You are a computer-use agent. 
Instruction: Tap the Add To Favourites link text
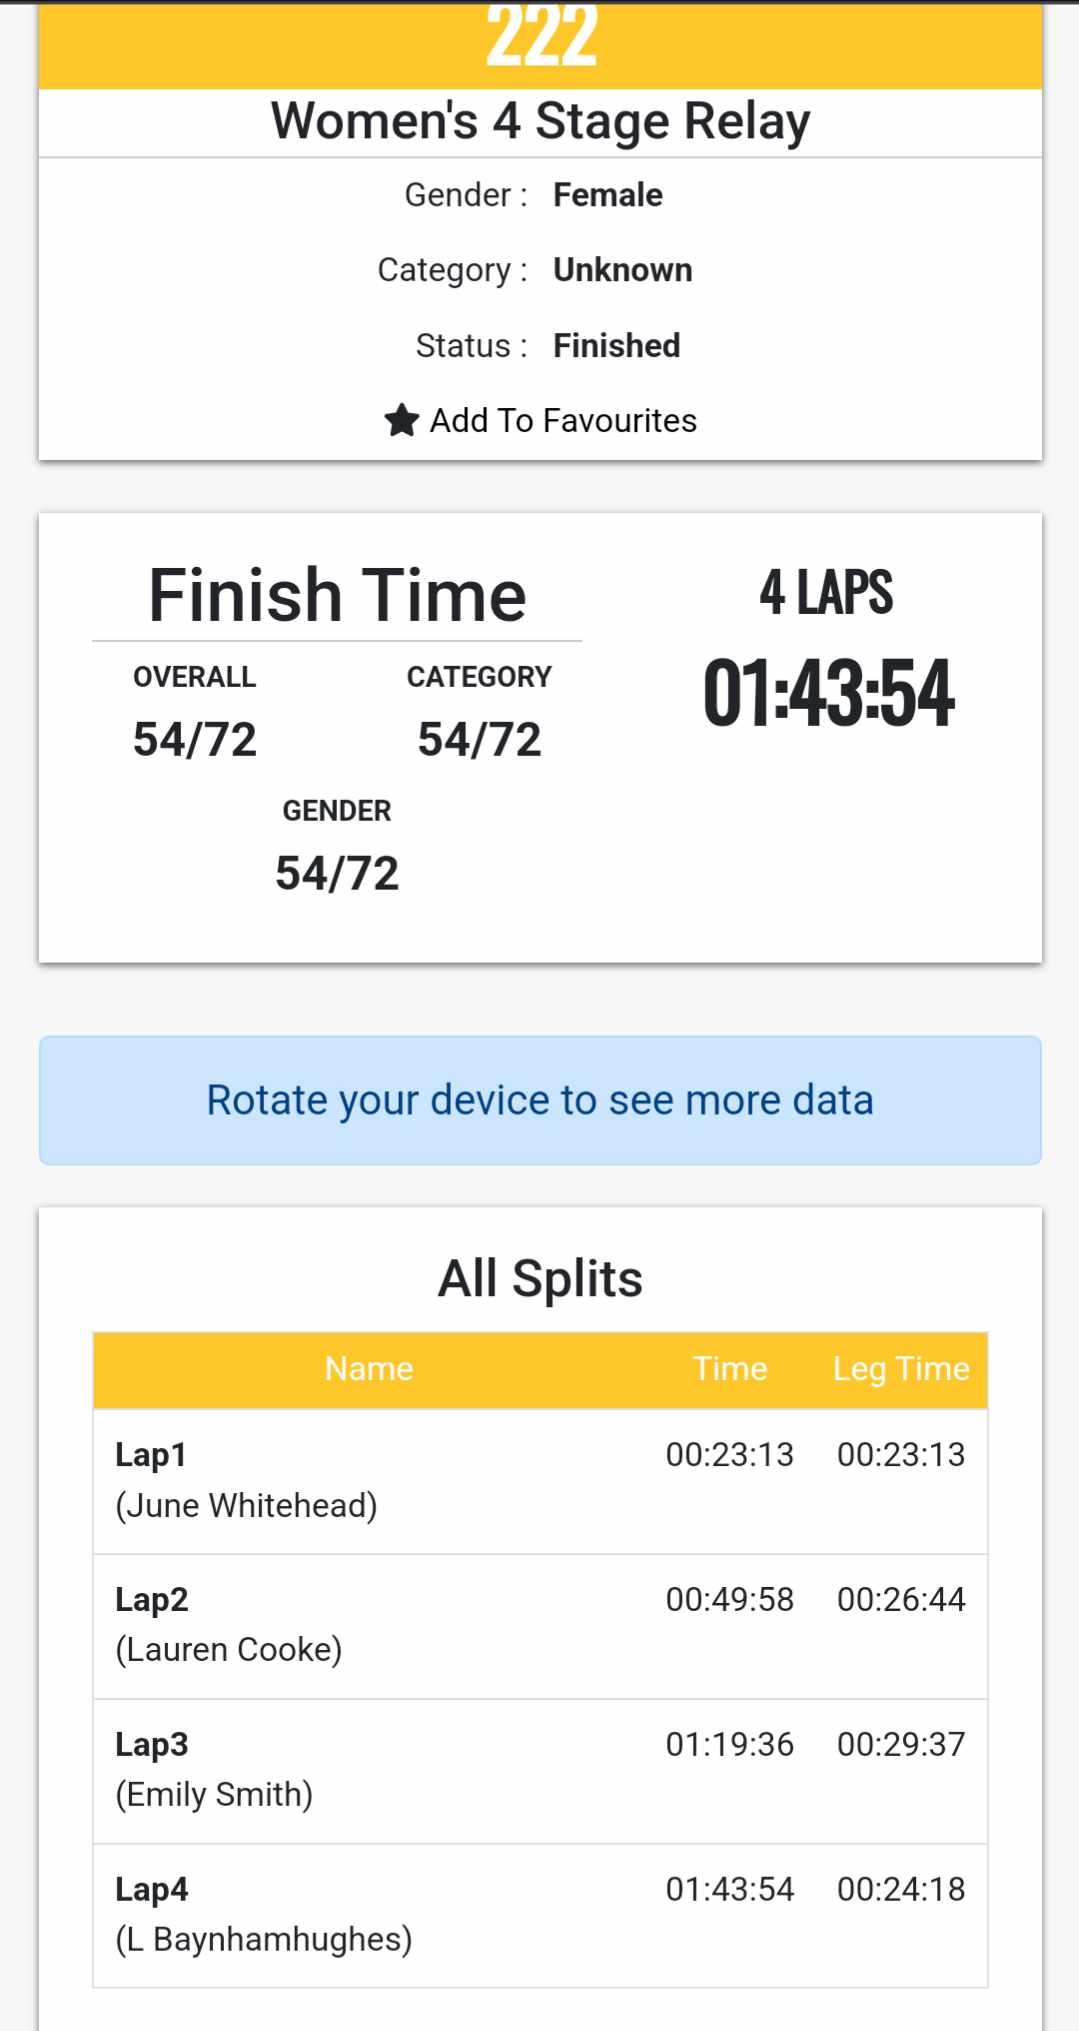[563, 421]
